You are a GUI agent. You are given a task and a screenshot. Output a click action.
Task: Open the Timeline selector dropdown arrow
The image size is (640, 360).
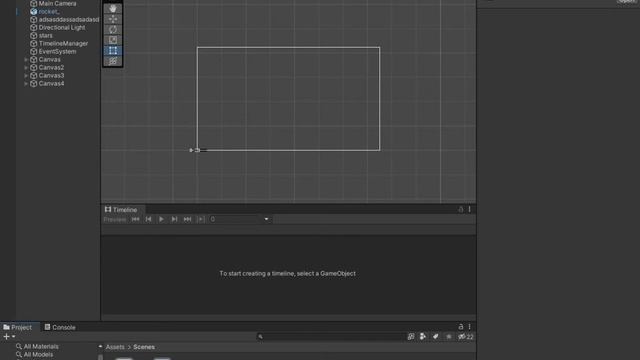pos(267,220)
